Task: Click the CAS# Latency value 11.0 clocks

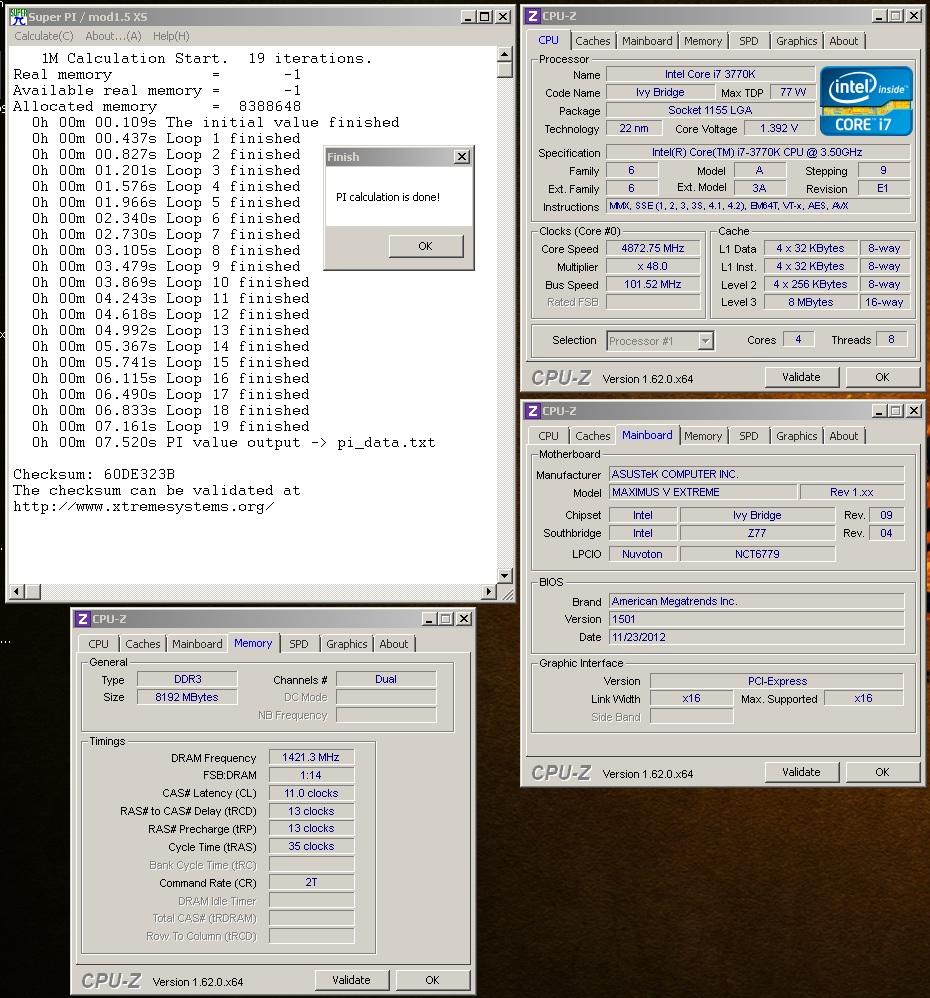Action: point(311,793)
